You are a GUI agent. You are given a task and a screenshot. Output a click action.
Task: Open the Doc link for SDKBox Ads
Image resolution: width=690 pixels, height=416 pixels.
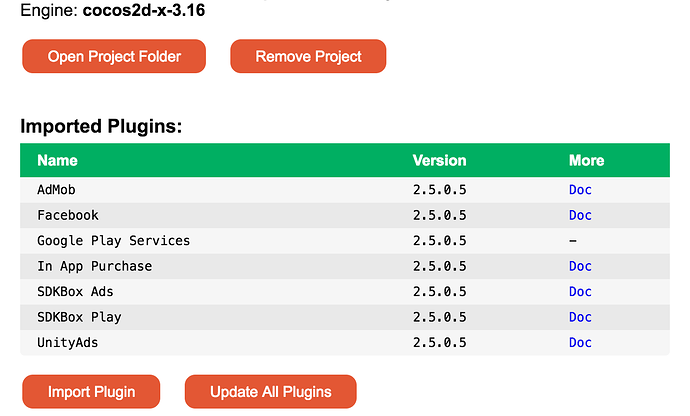pyautogui.click(x=580, y=292)
